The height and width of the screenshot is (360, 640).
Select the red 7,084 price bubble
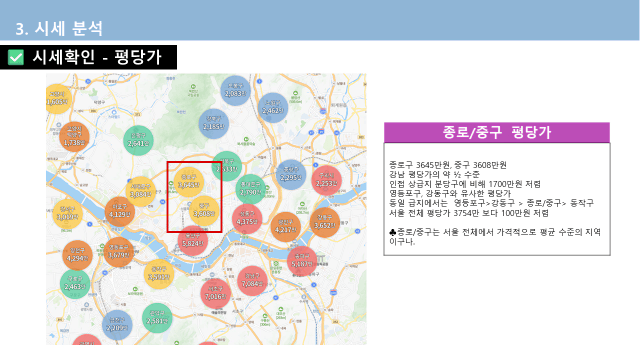click(x=252, y=281)
